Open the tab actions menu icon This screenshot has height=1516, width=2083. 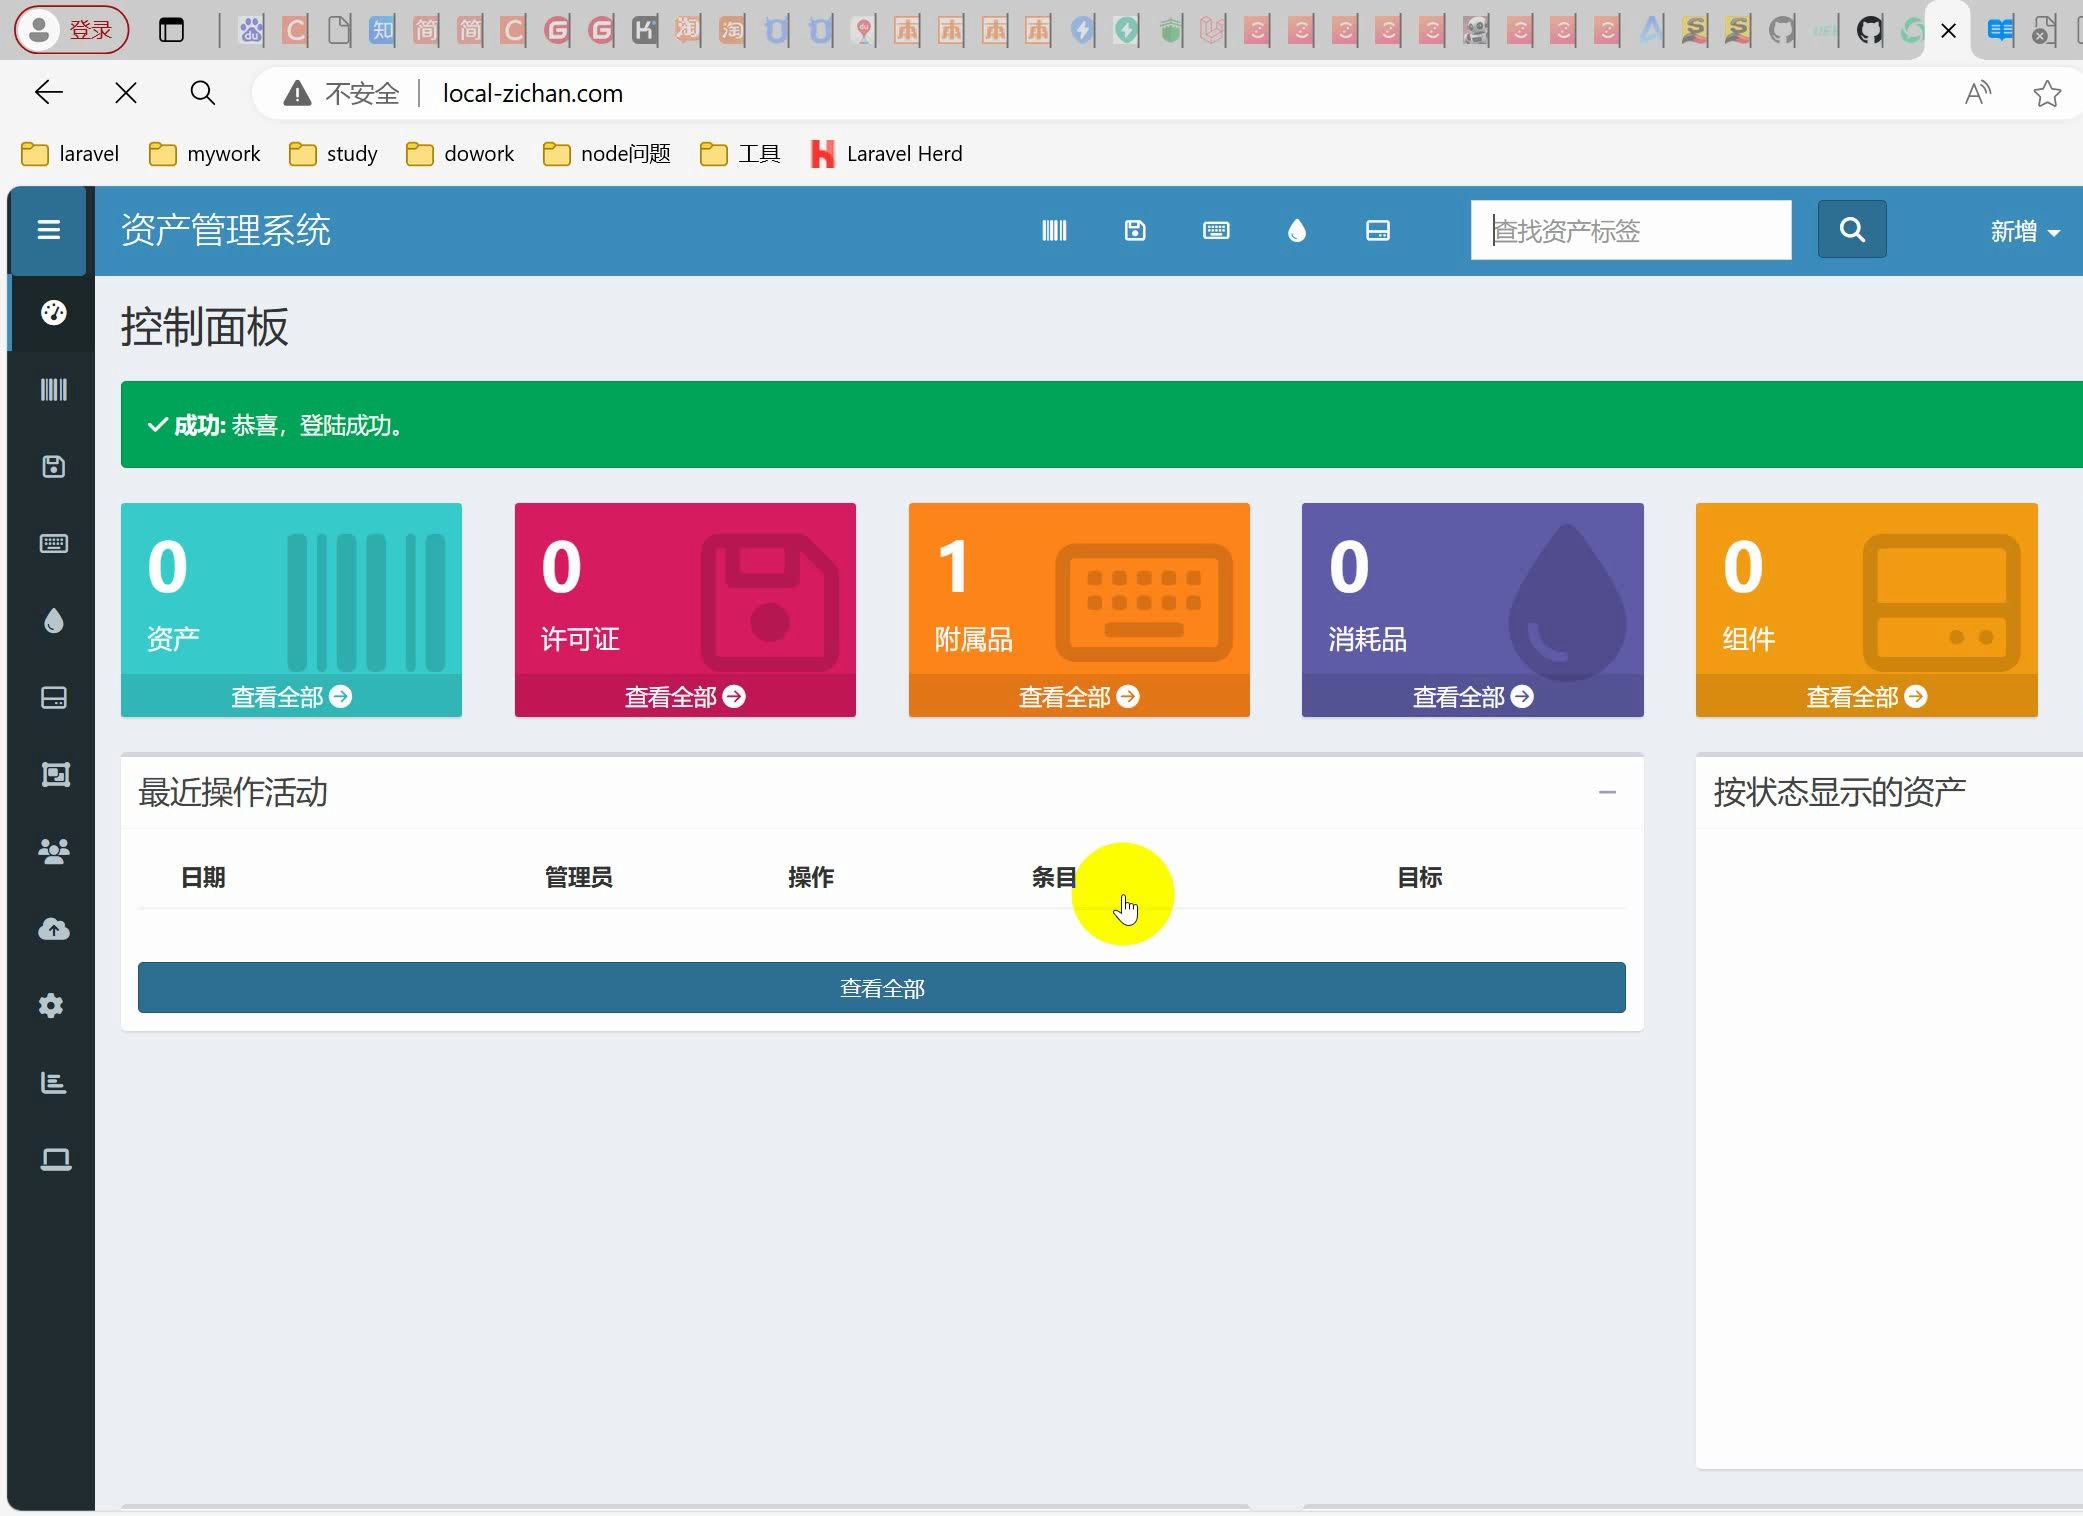172,30
